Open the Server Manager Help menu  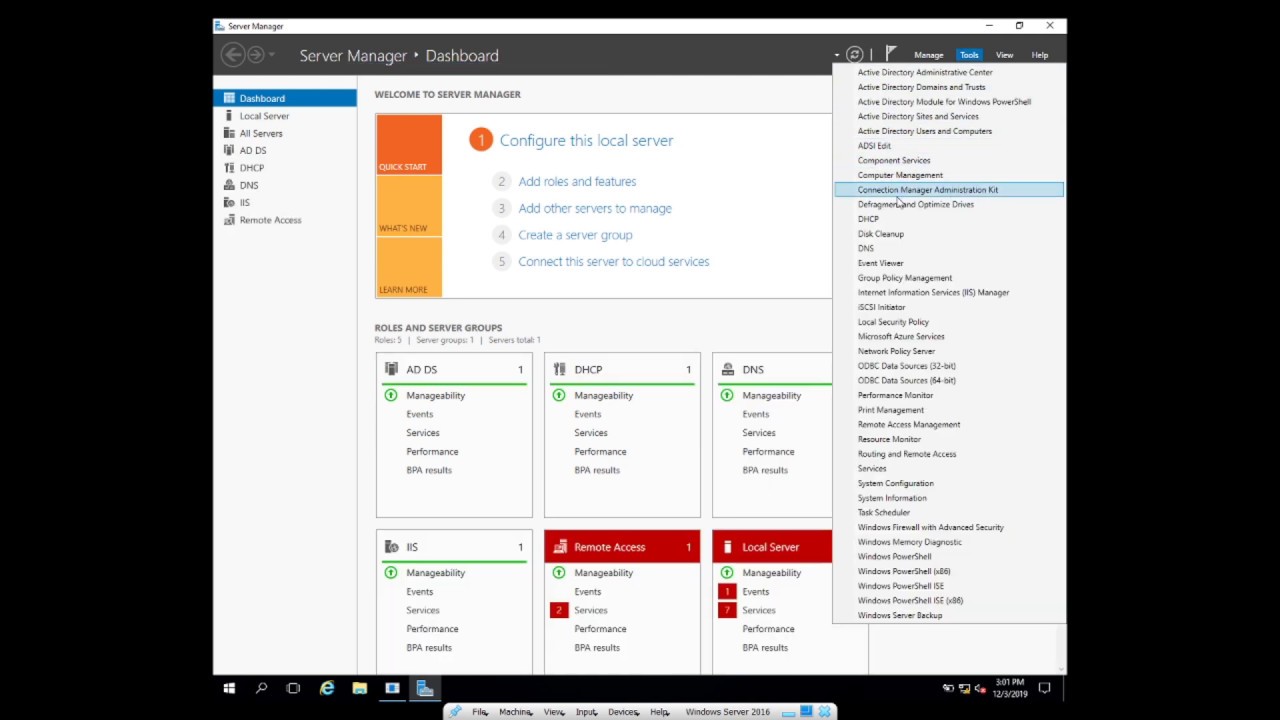[x=1040, y=55]
